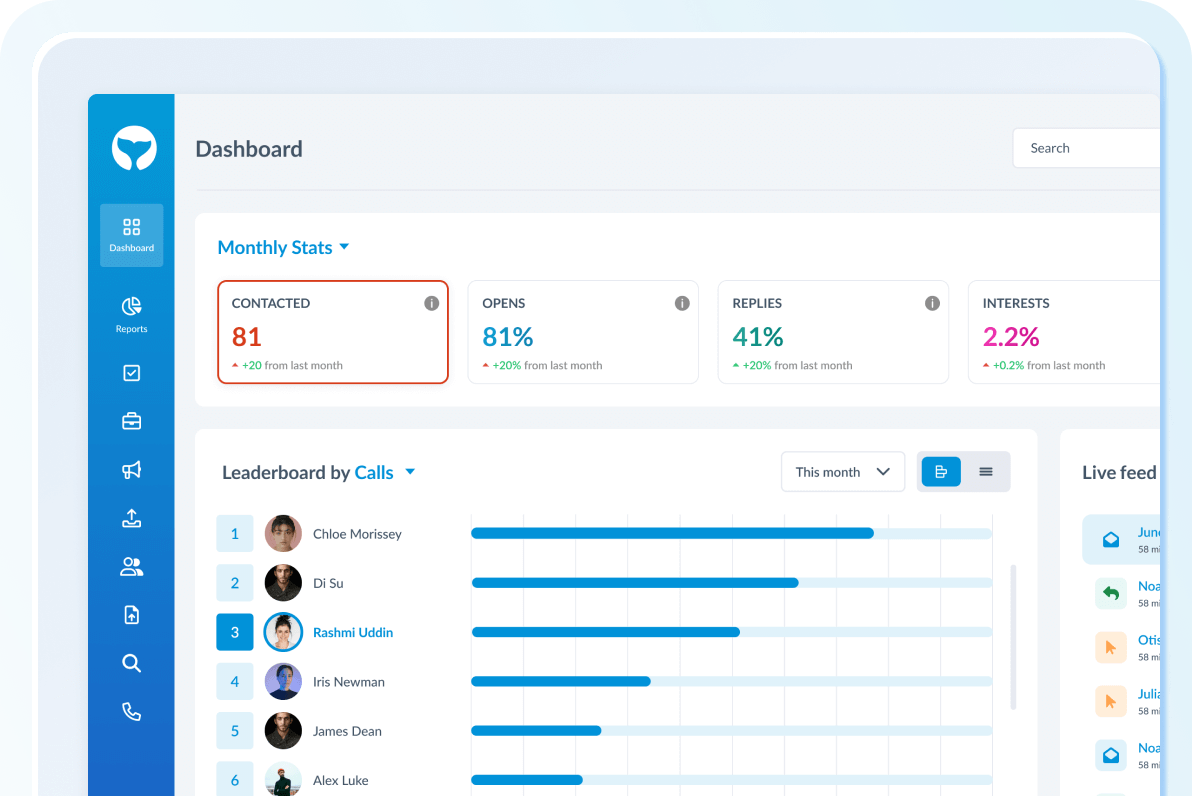Expand the Monthly Stats dropdown
Viewport: 1192px width, 796px height.
coord(344,246)
